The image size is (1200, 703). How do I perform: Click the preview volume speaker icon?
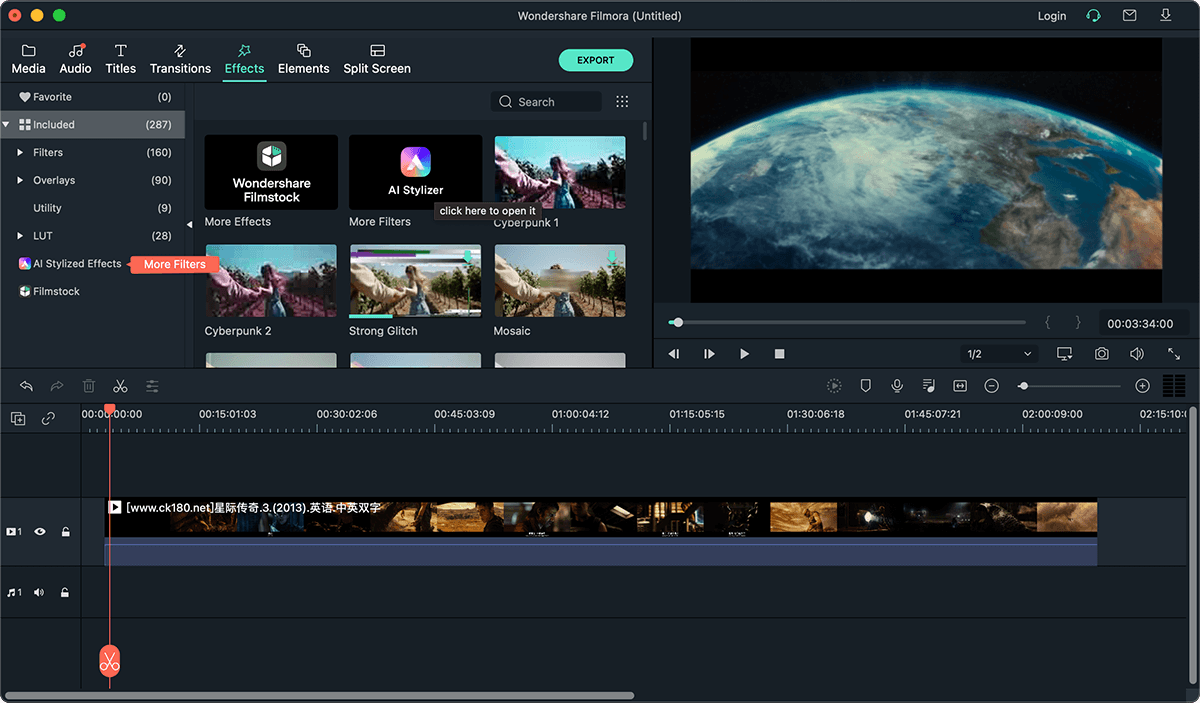(x=1137, y=354)
